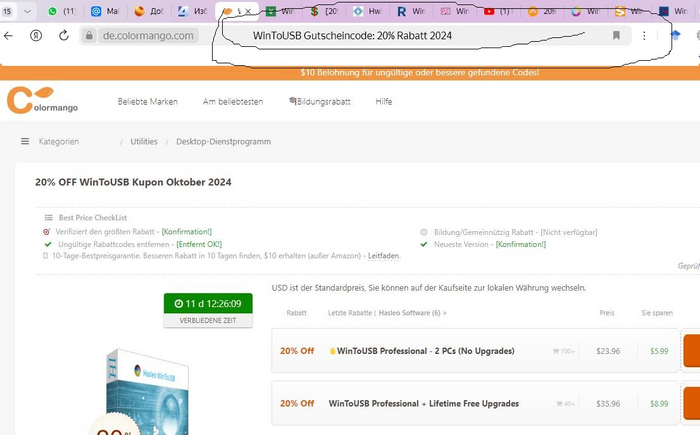Open the Bildungsrabatt page
The image size is (700, 435).
[x=320, y=101]
